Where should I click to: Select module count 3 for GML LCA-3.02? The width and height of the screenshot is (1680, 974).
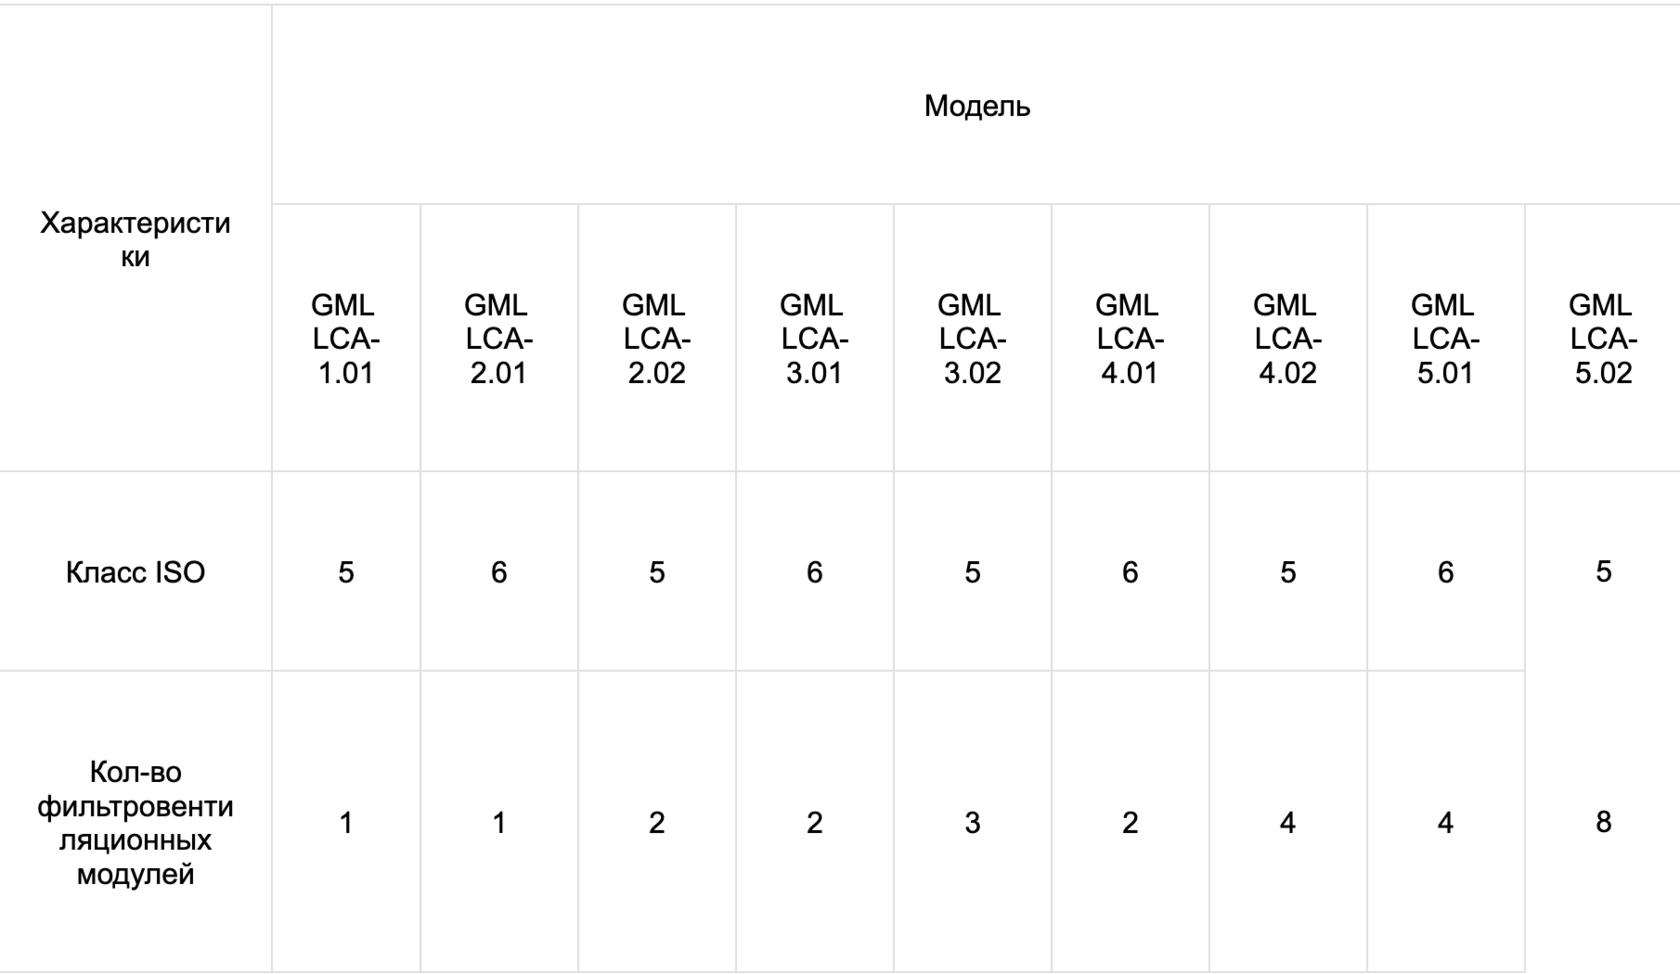972,822
